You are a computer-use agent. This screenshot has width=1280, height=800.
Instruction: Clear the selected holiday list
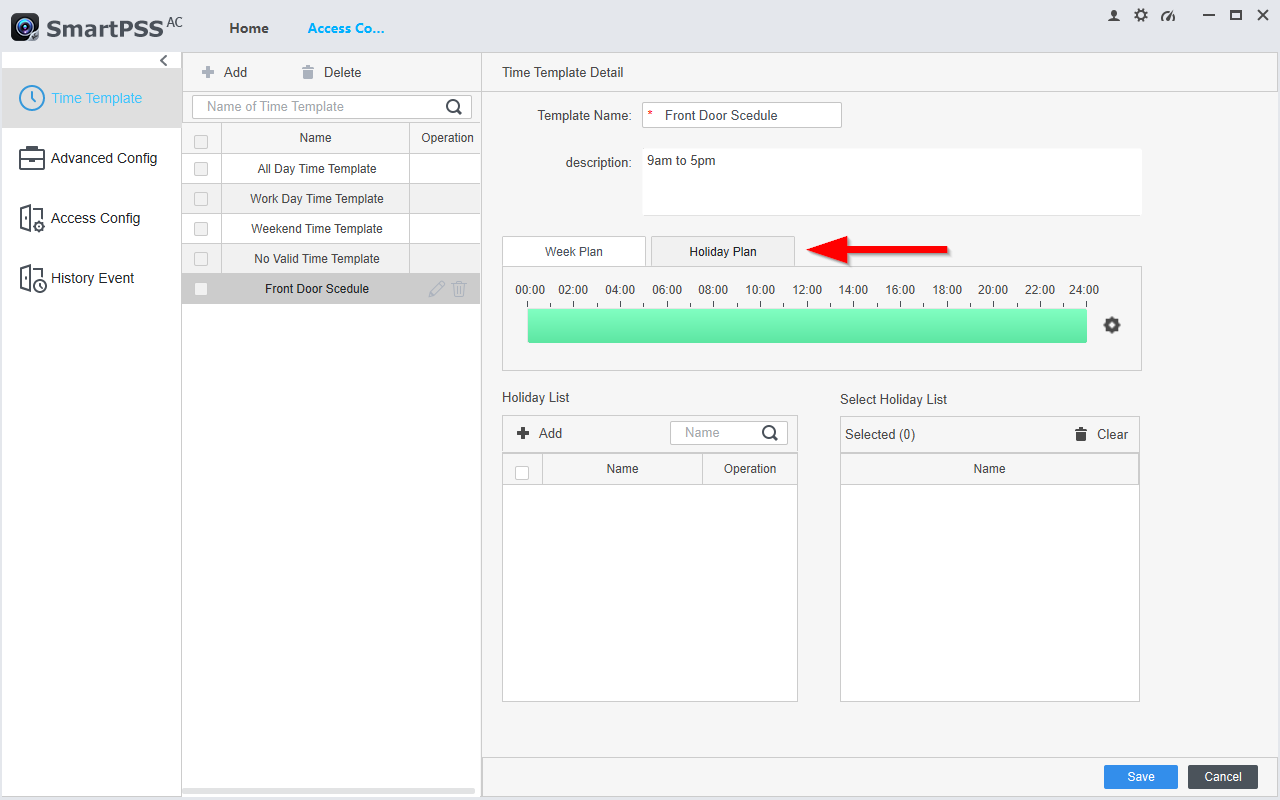click(x=1101, y=434)
